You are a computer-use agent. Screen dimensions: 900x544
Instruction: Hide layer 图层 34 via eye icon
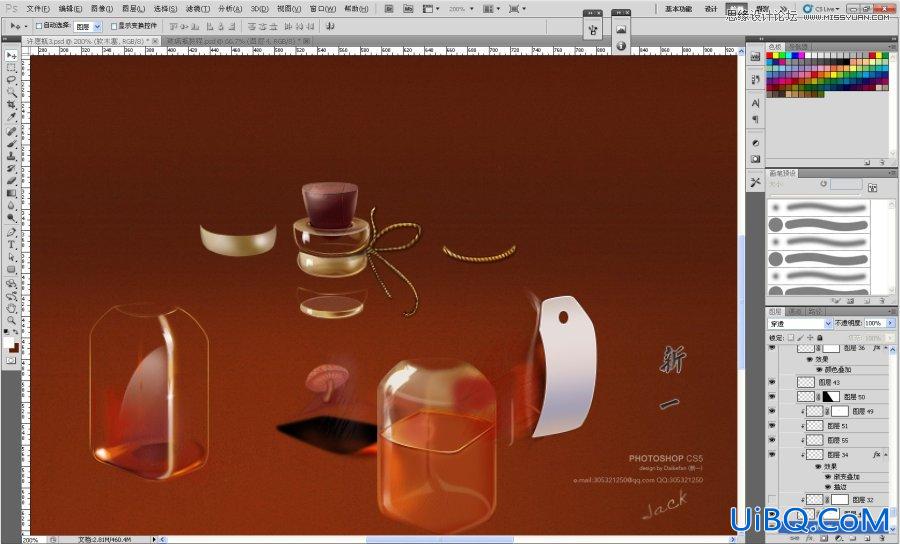click(x=772, y=454)
